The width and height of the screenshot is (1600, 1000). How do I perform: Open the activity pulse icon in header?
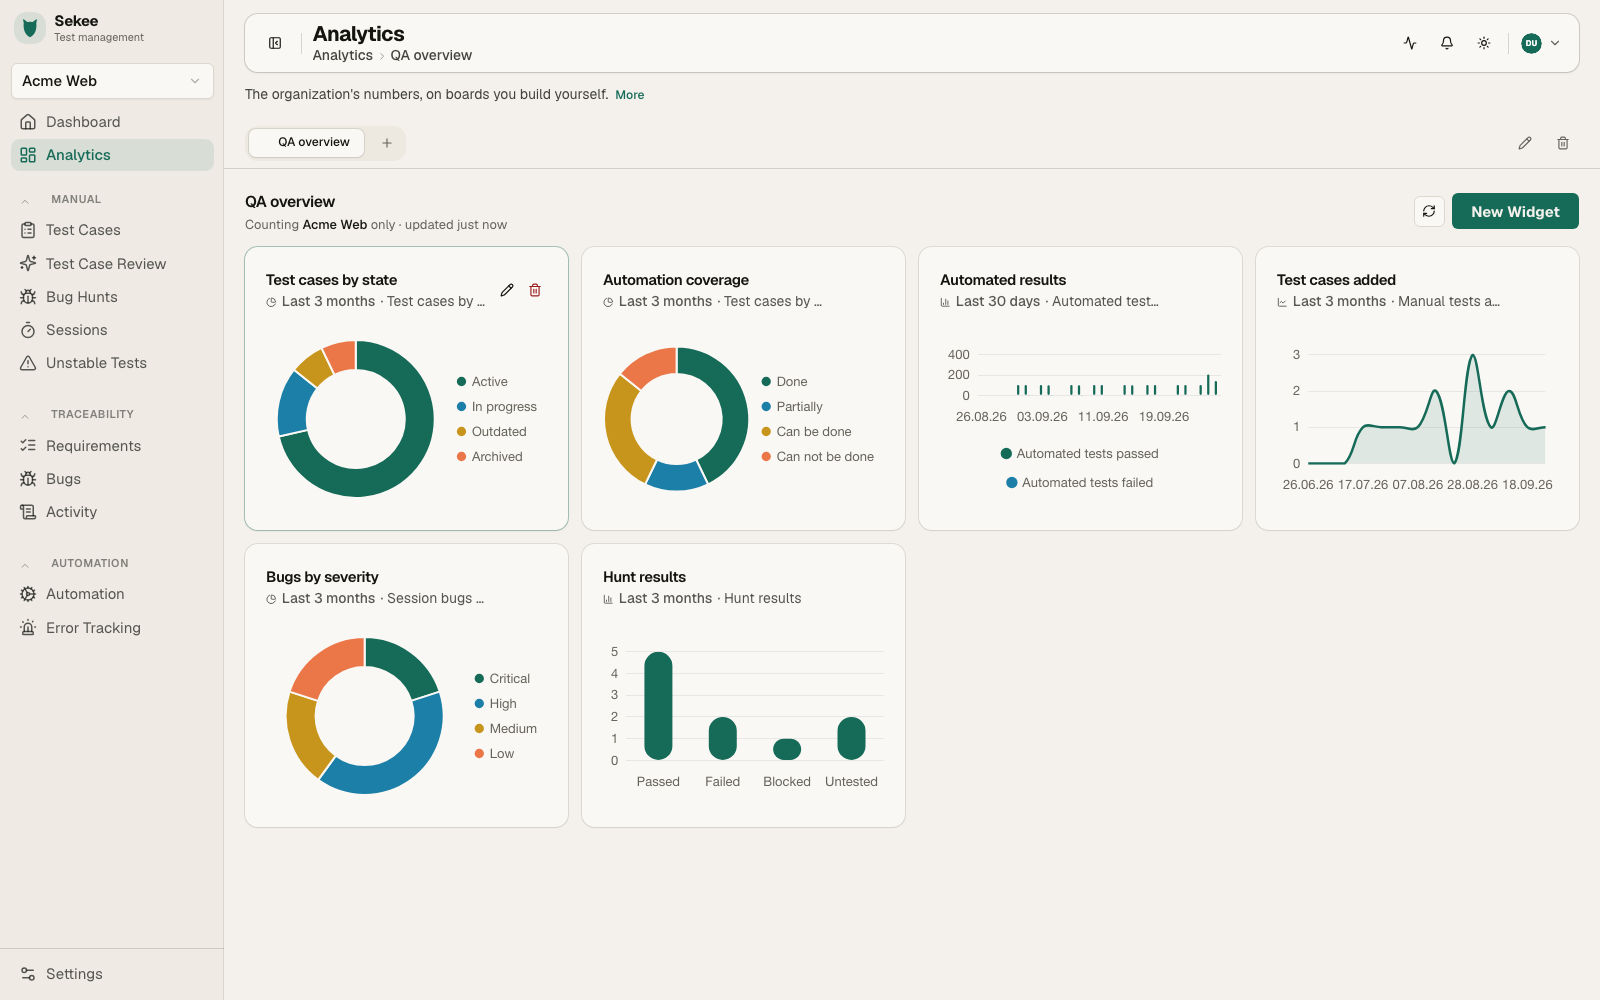pos(1410,43)
